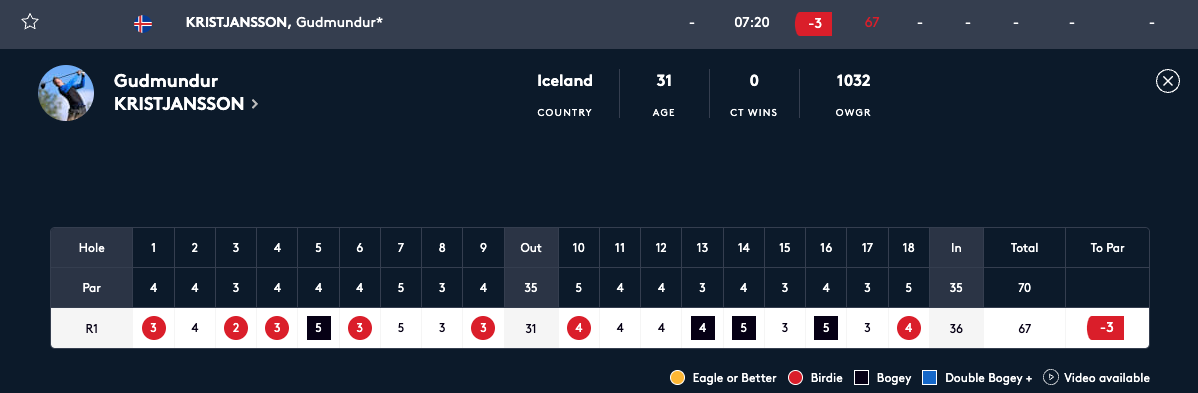Toggle favorite star for Kristjansson
This screenshot has height=393, width=1198.
coord(30,22)
